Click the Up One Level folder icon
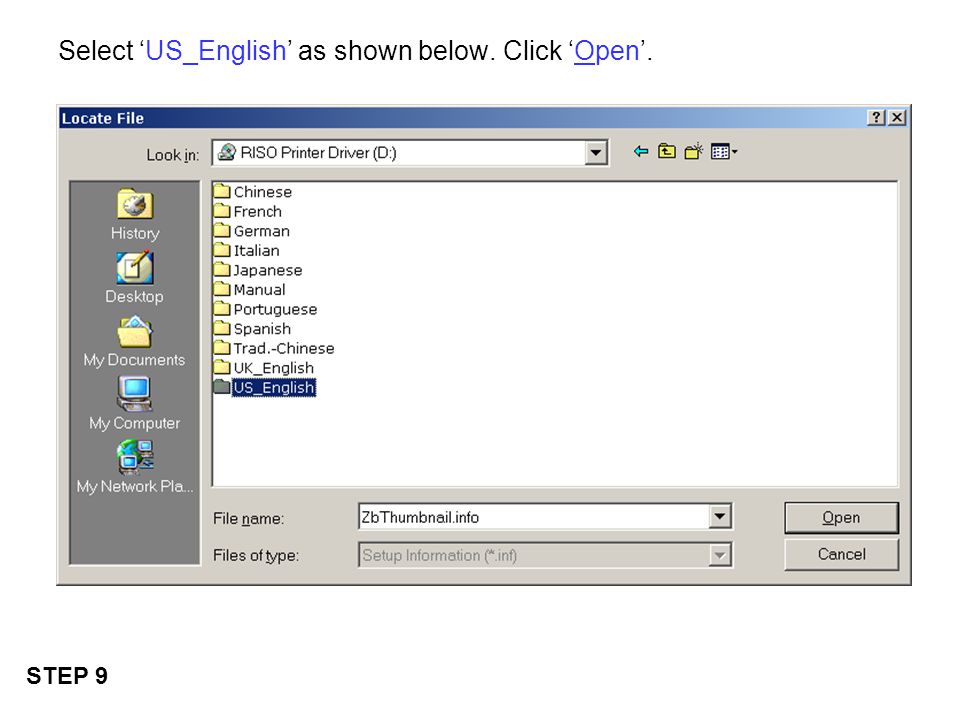960x720 pixels. 667,151
